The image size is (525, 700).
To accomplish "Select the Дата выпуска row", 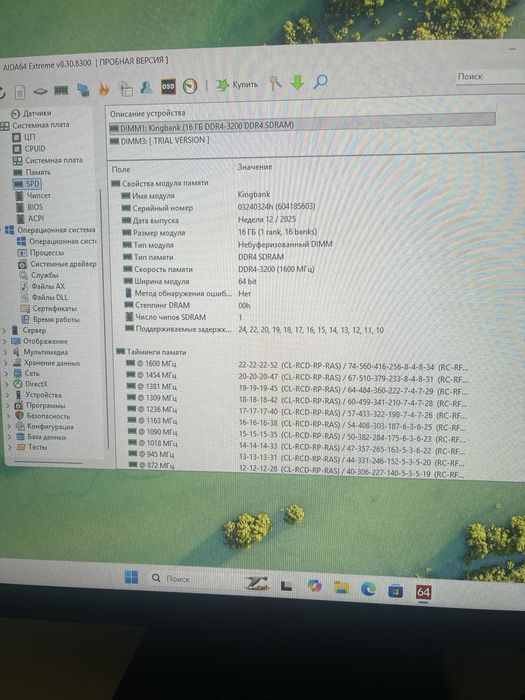I will [209, 220].
